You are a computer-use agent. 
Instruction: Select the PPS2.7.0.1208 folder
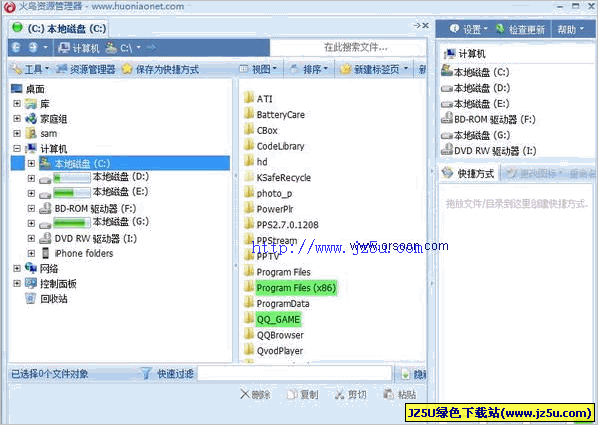click(x=288, y=225)
